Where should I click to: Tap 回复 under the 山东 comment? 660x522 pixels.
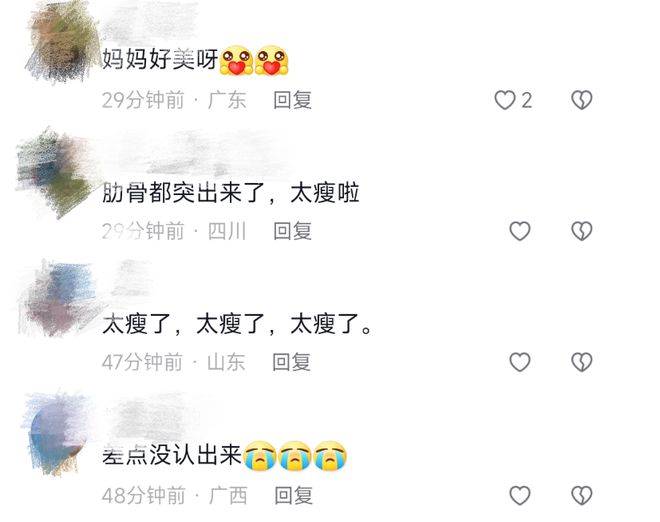point(292,362)
